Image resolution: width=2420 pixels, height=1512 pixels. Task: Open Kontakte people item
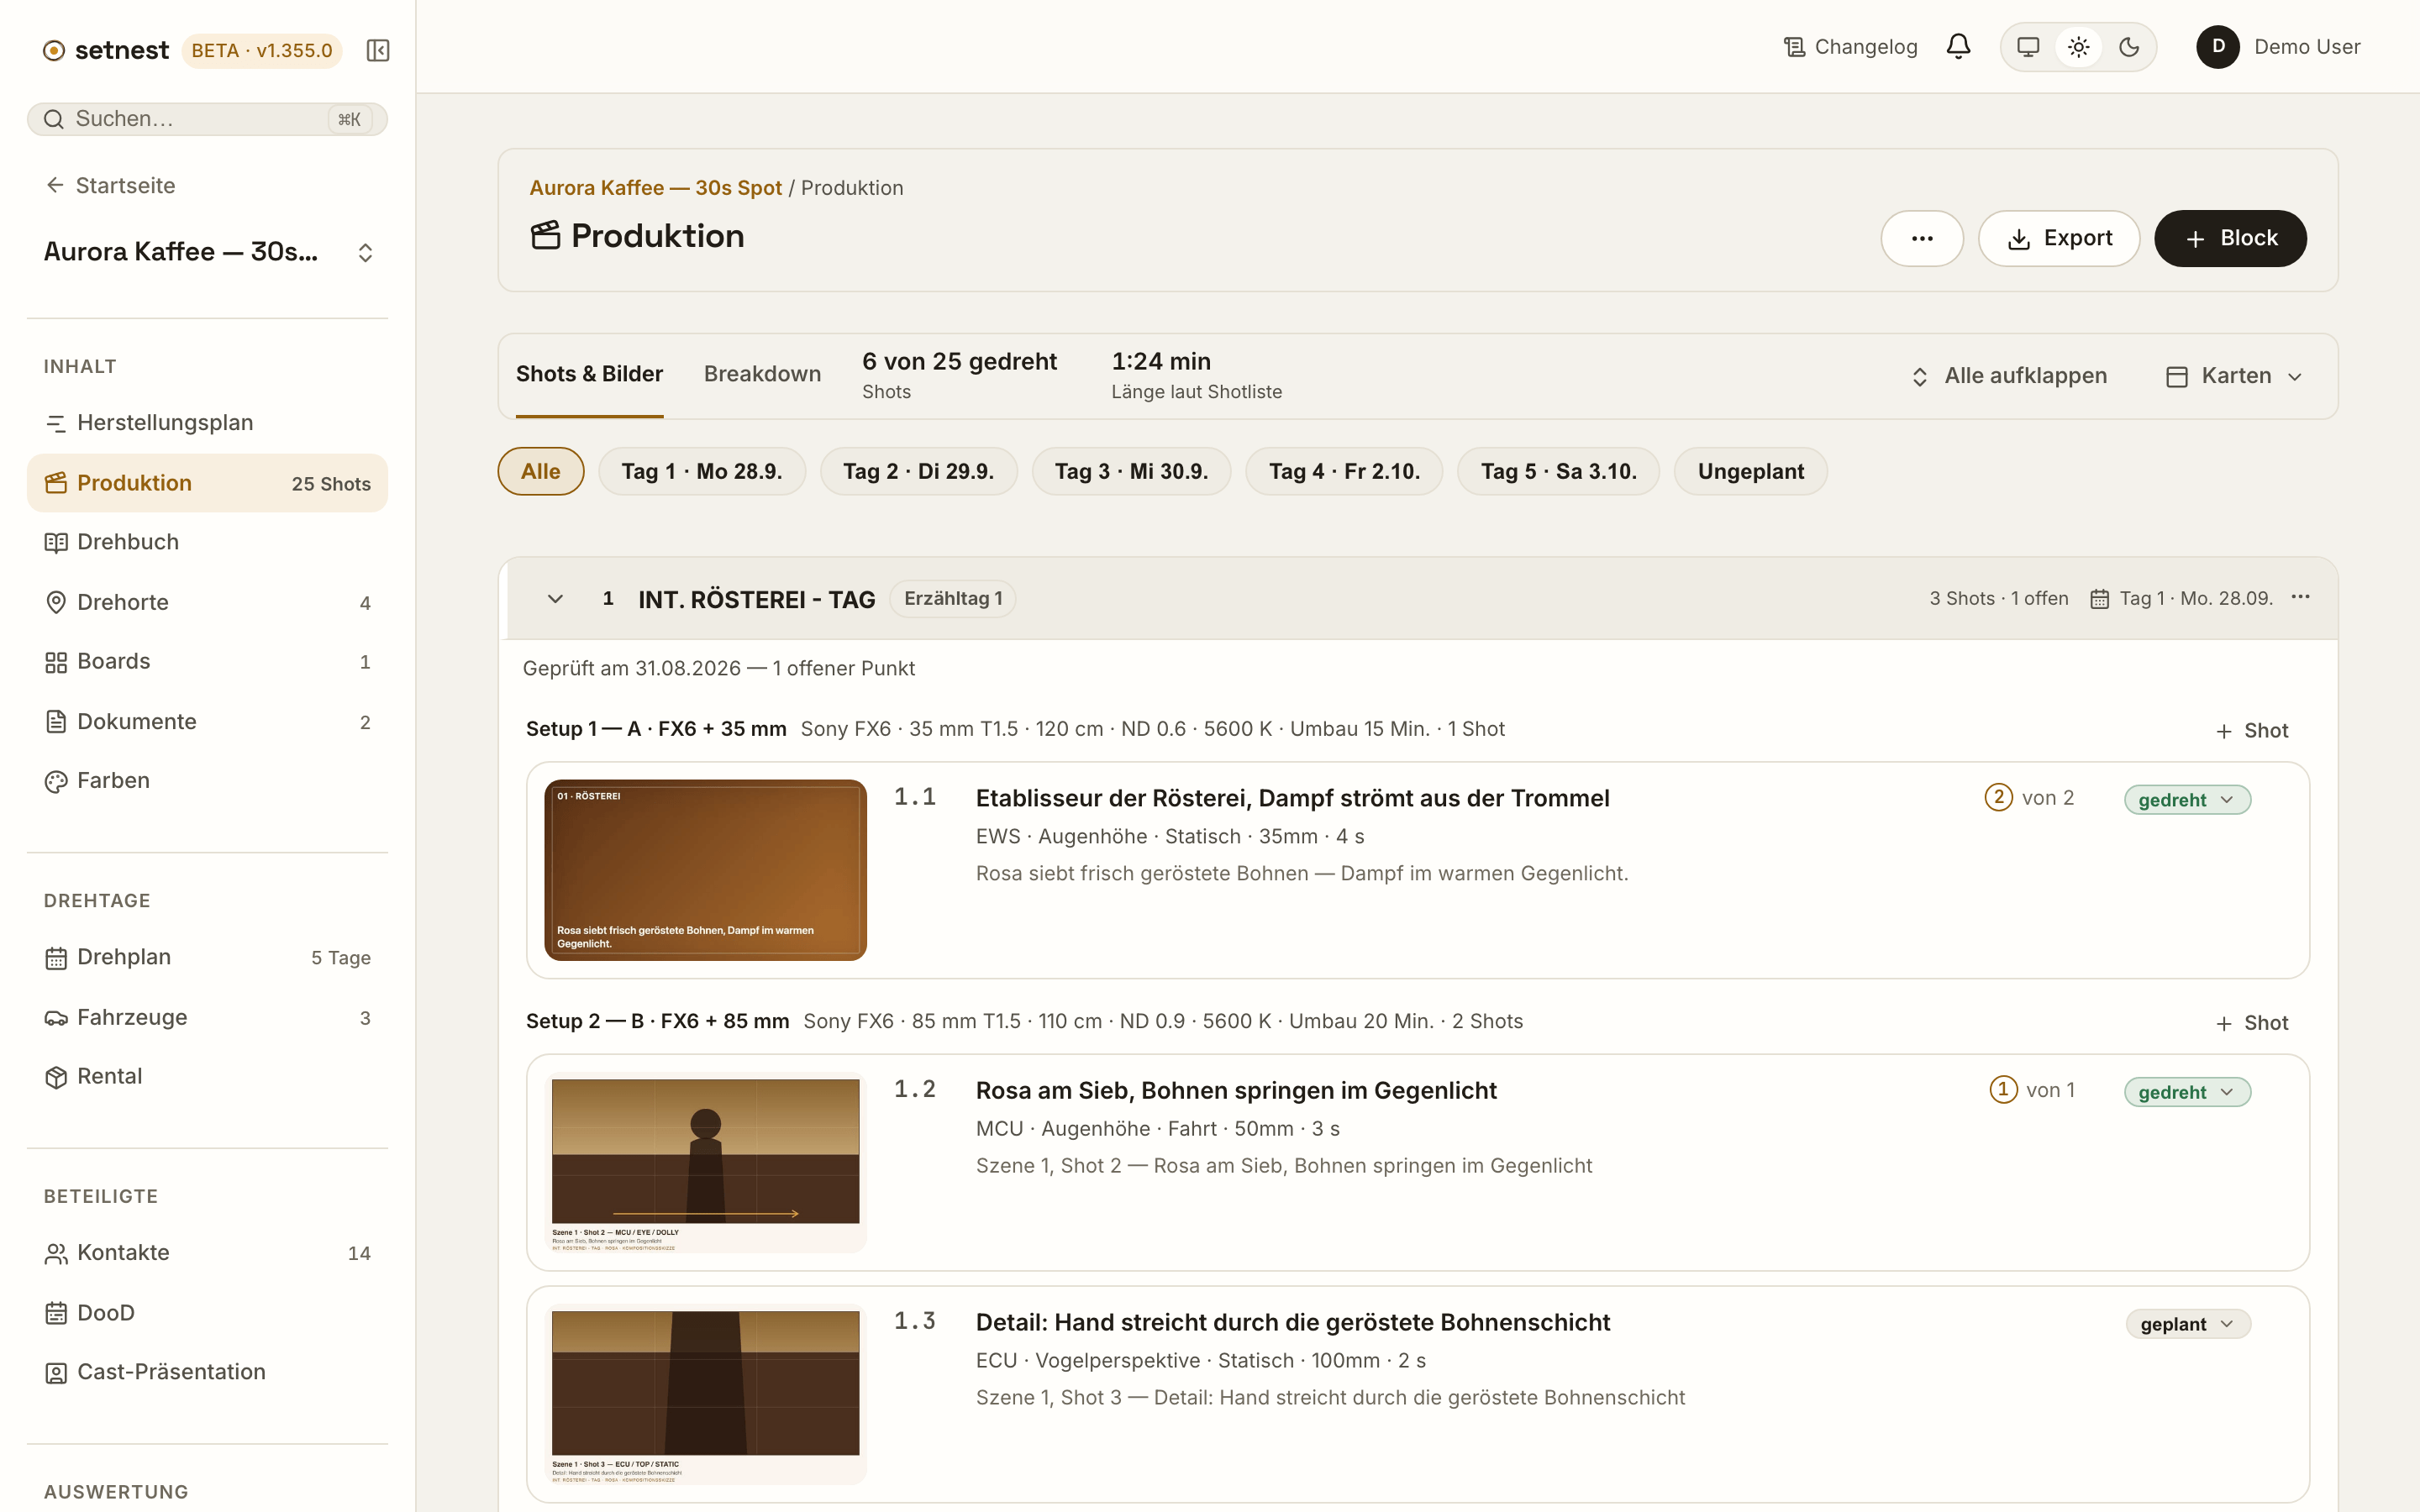tap(207, 1253)
